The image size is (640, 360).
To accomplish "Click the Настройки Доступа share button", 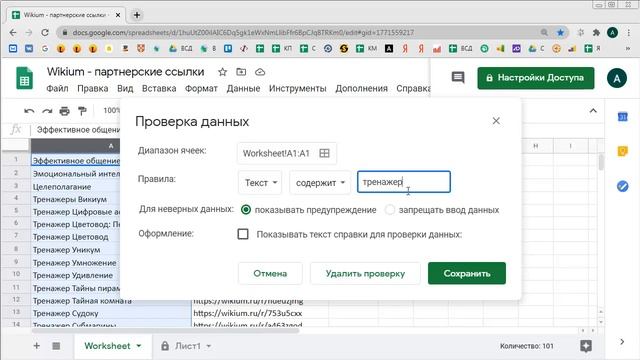I will click(x=536, y=78).
